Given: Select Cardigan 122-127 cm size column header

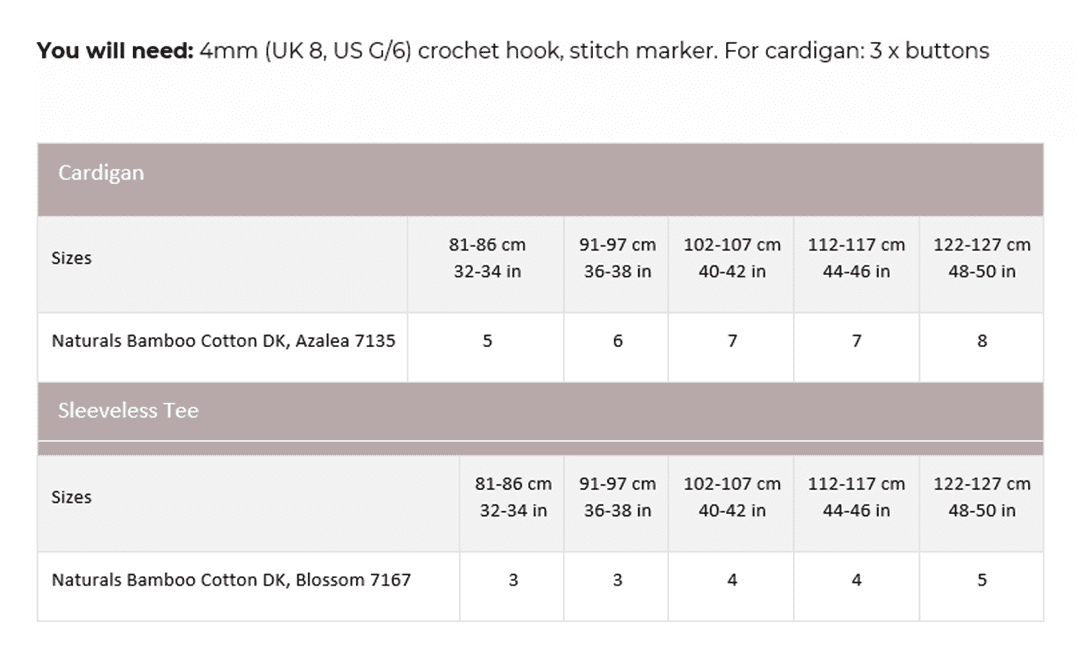Looking at the screenshot, I should coord(981,258).
